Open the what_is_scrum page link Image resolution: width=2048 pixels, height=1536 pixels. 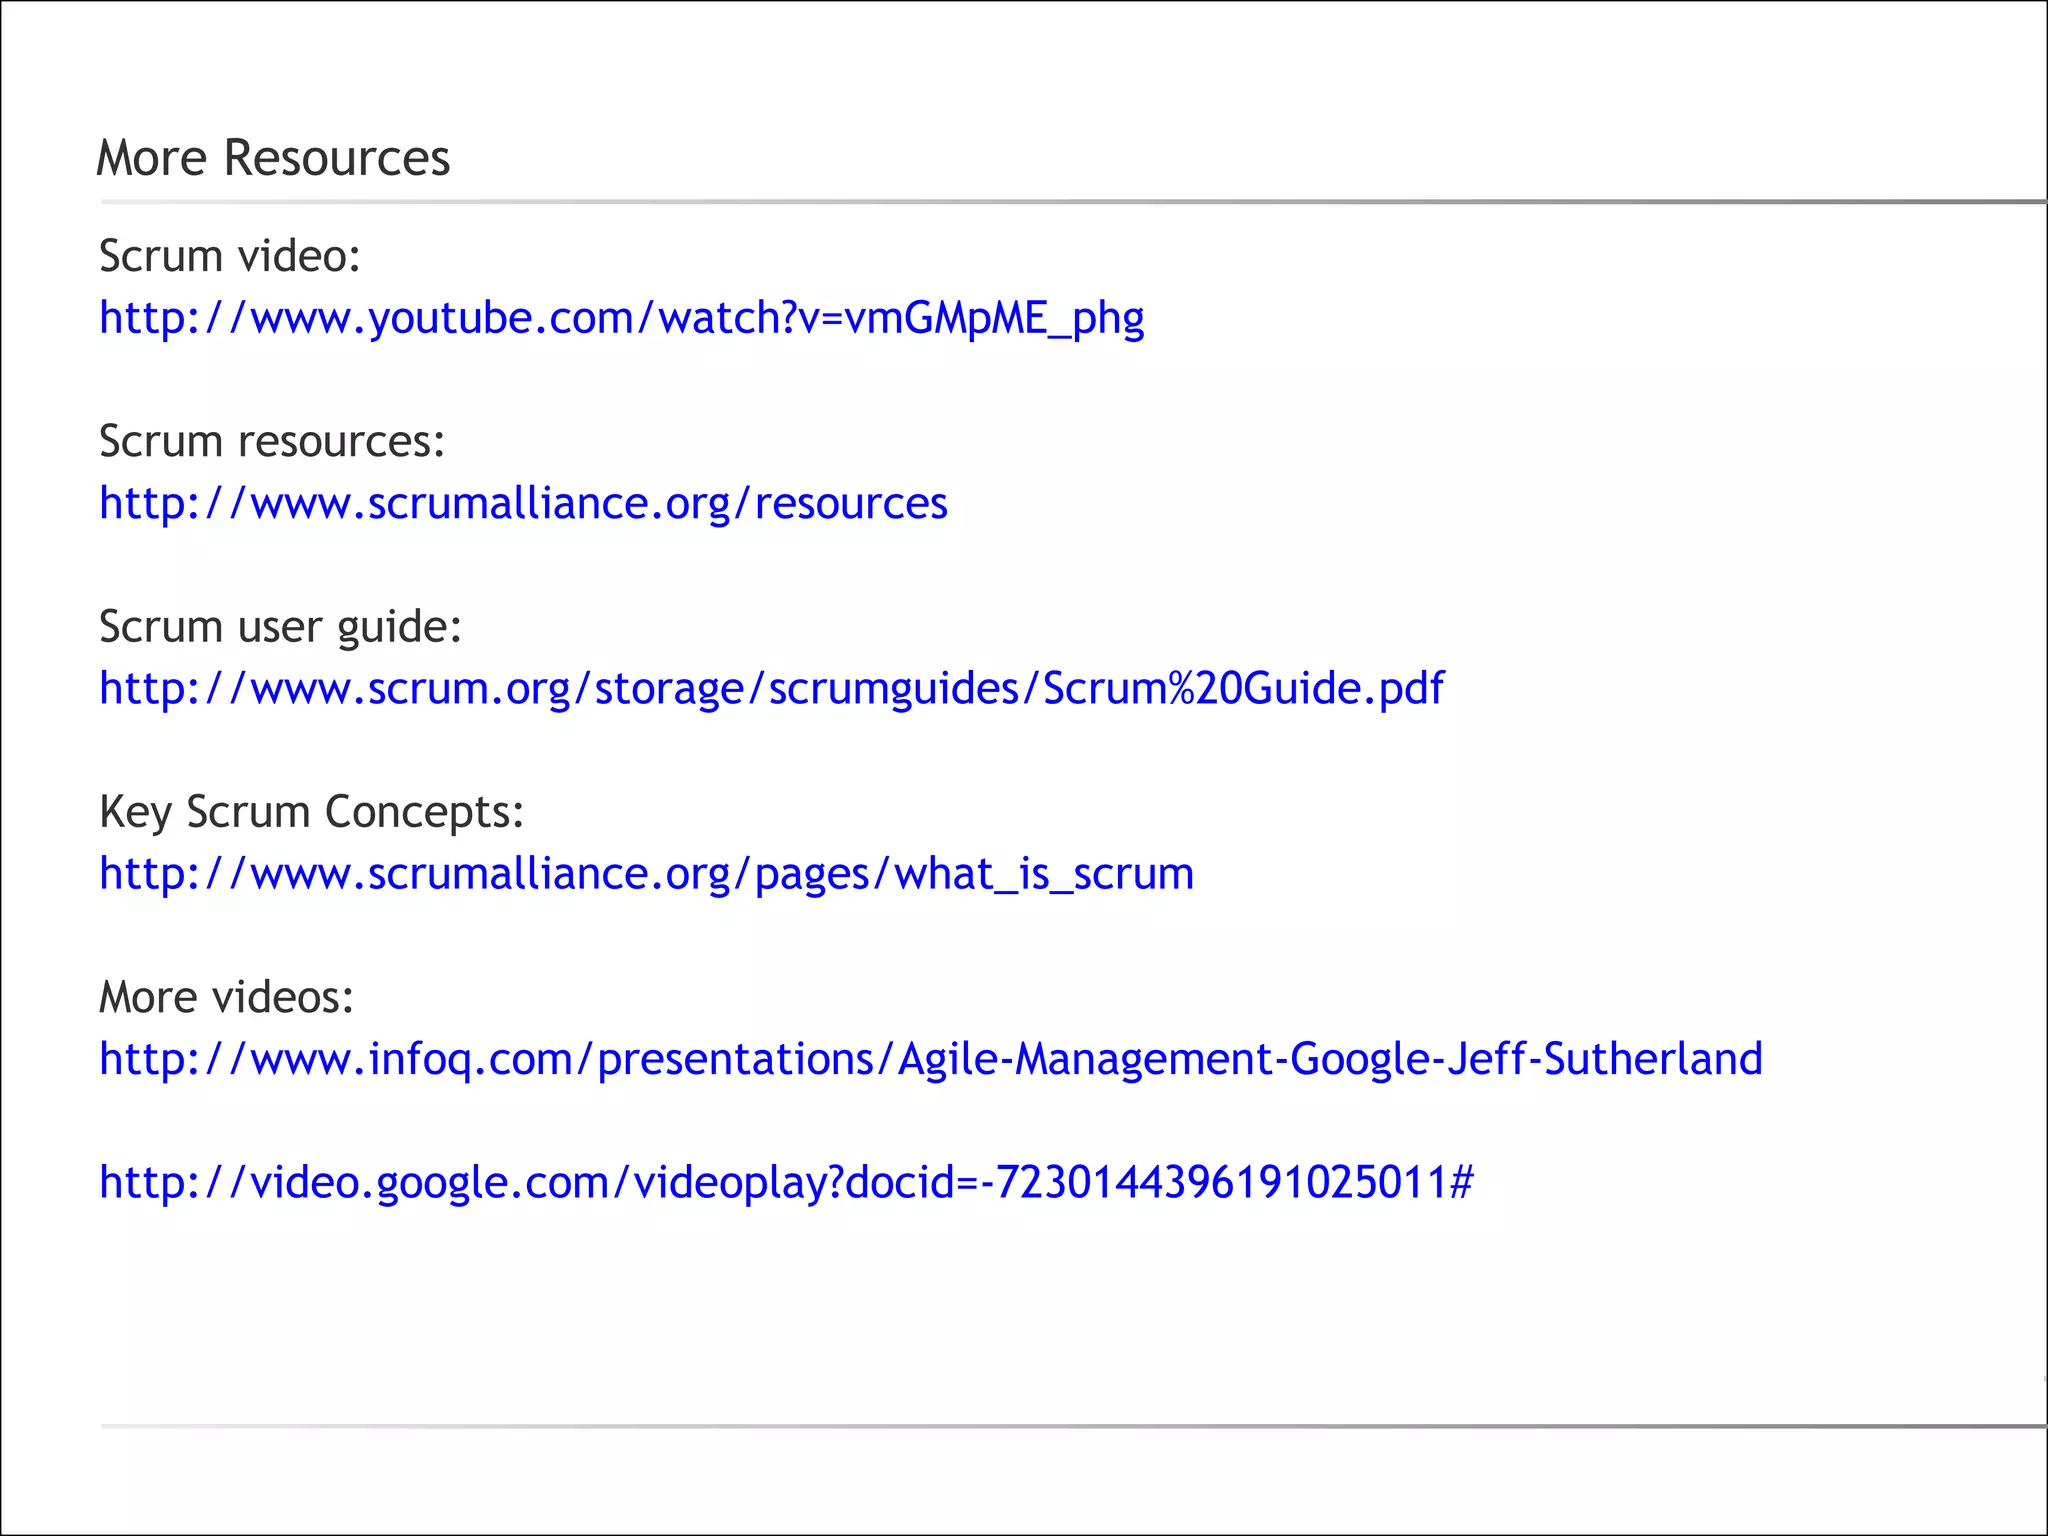[x=646, y=874]
